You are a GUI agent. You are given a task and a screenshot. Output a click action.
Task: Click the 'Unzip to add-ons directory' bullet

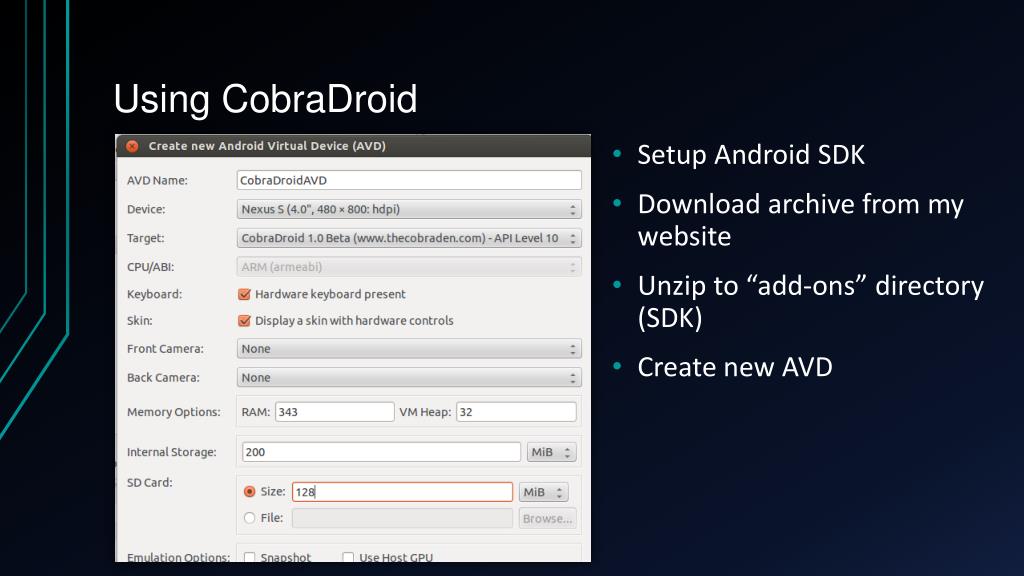point(810,302)
